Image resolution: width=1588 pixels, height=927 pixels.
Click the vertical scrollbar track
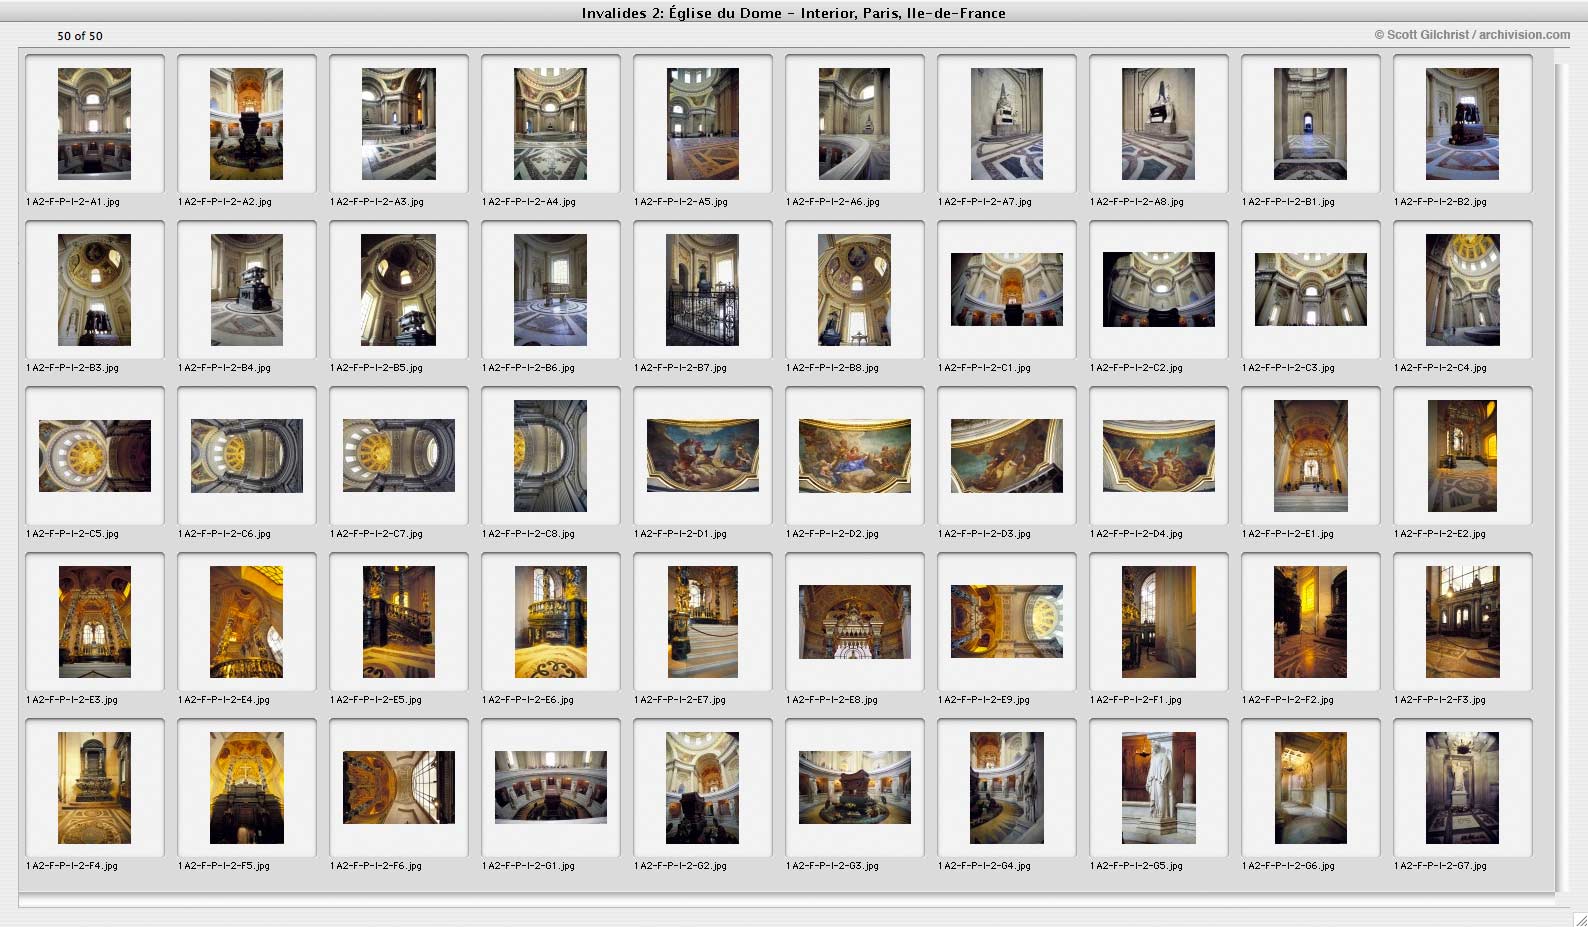pyautogui.click(x=1562, y=478)
